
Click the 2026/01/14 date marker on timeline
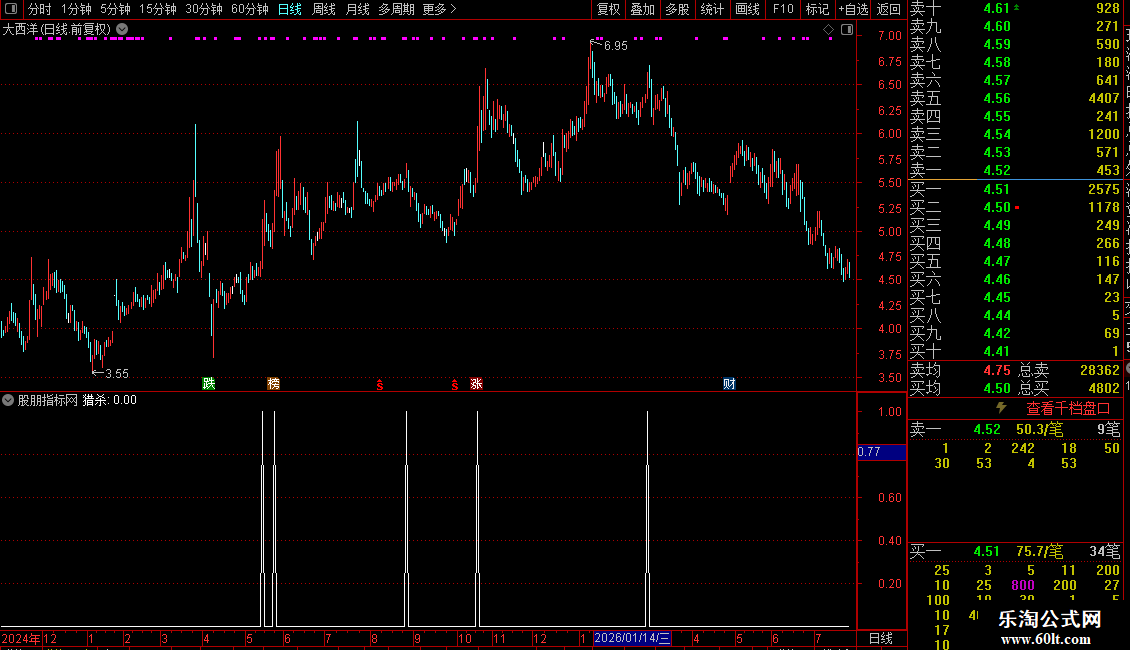point(632,638)
